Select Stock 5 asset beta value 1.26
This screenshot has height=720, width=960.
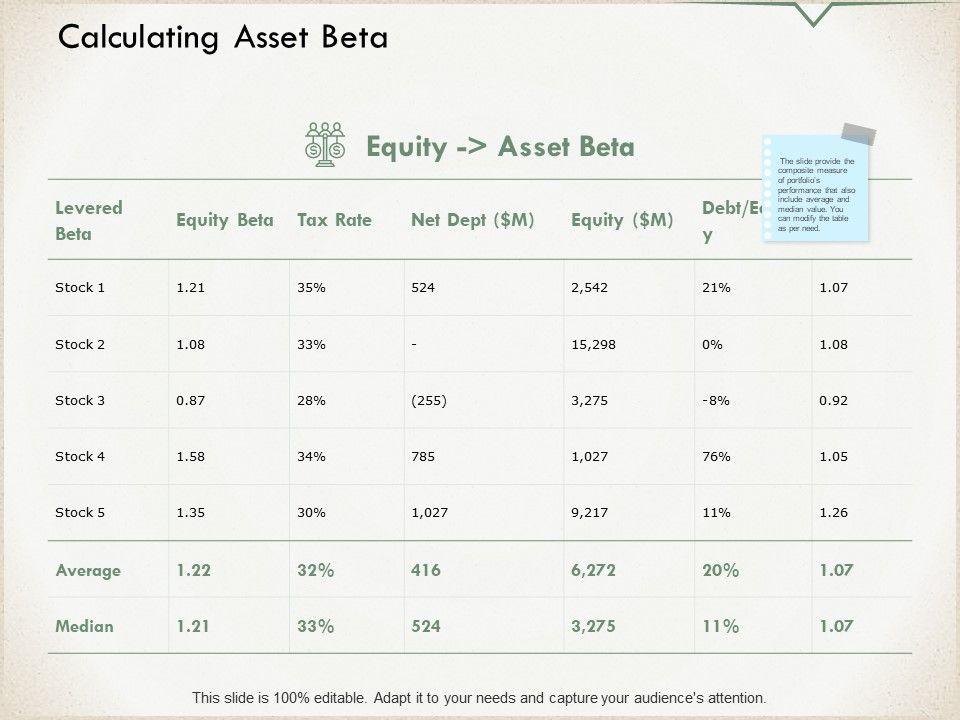point(832,513)
